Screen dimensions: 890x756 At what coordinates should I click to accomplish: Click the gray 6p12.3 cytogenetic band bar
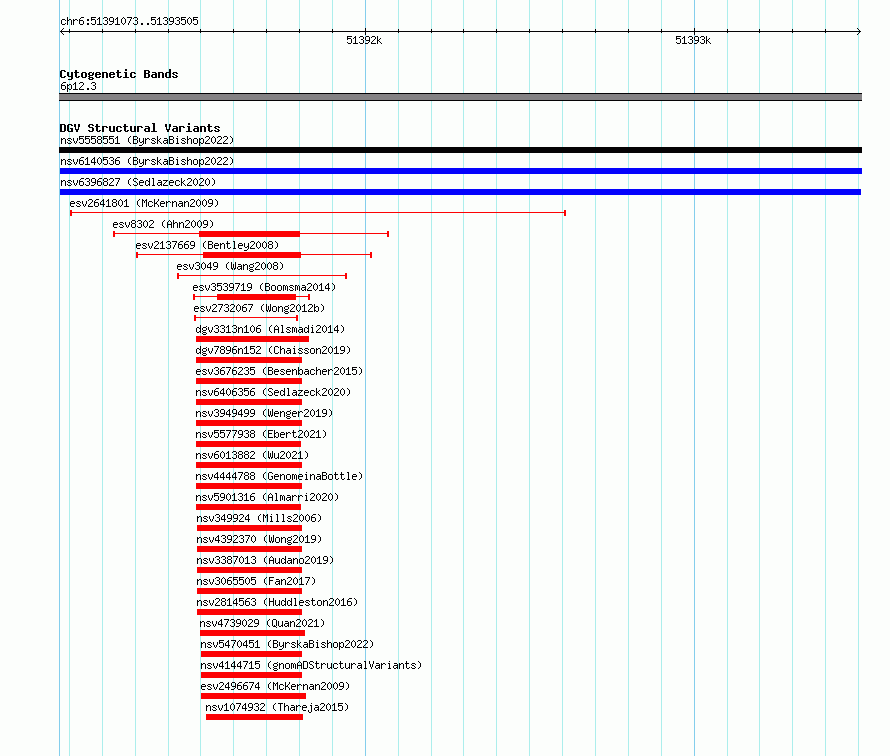pos(460,97)
